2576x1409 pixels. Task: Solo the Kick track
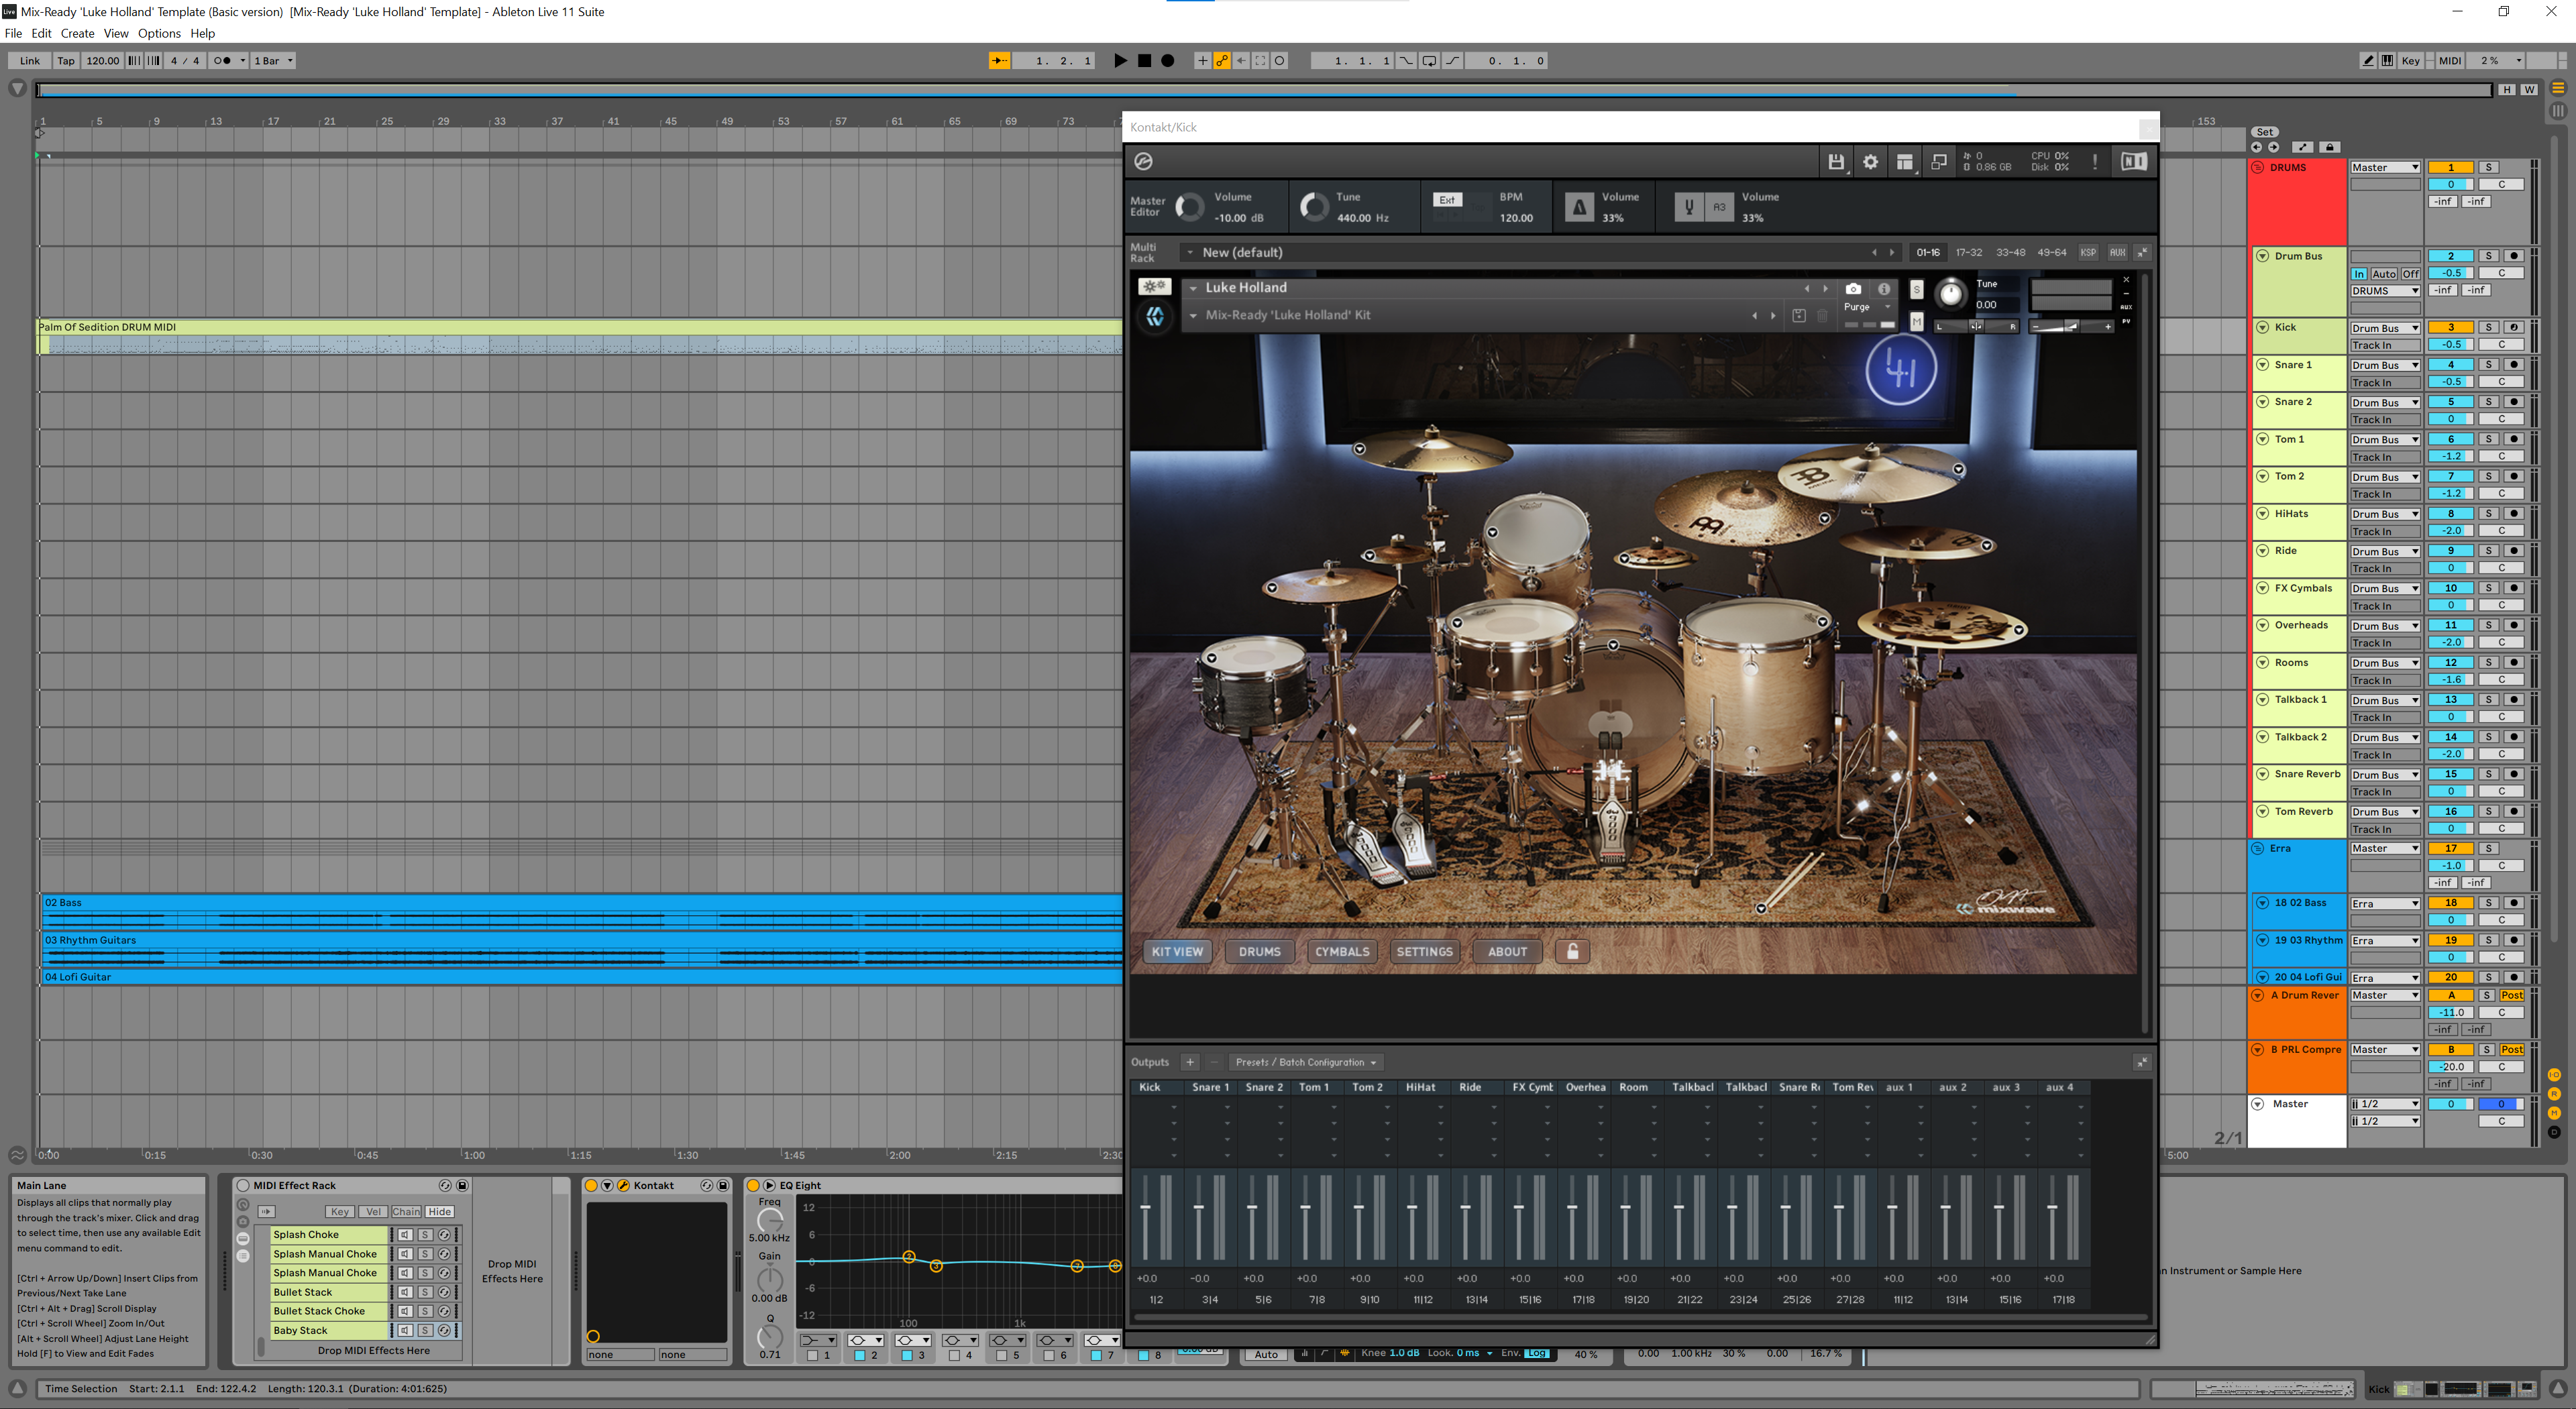pyautogui.click(x=2489, y=328)
